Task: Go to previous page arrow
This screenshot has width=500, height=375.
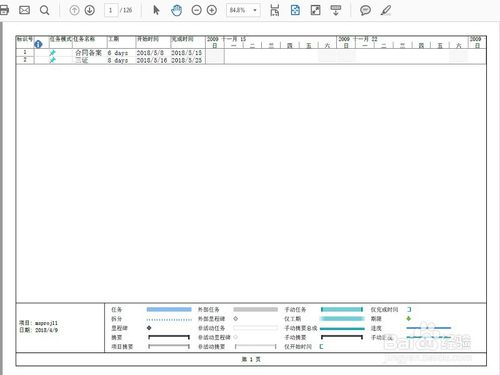Action: tap(74, 10)
